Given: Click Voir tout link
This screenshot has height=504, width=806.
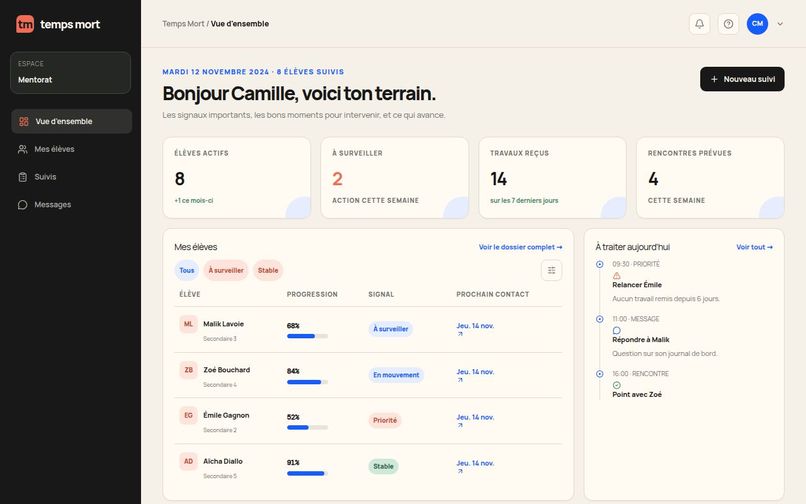Looking at the screenshot, I should [754, 247].
